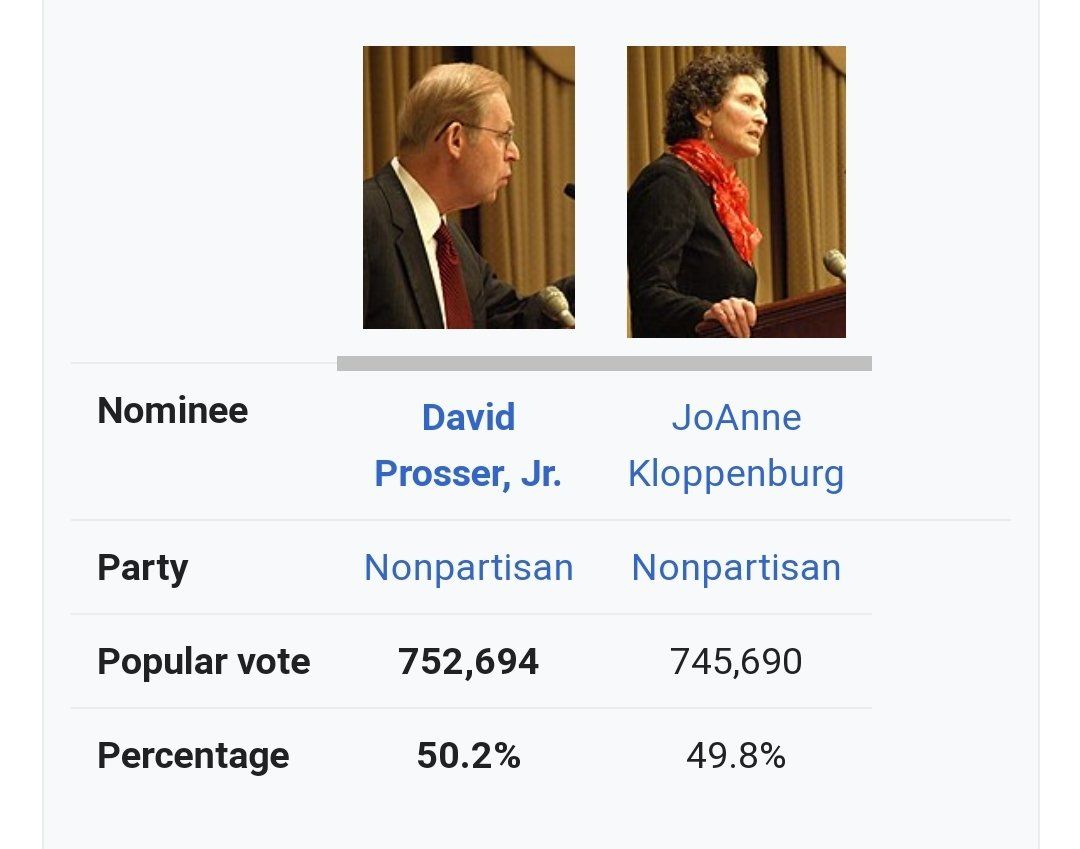Image resolution: width=1080 pixels, height=849 pixels.
Task: Select the Party row header
Action: 142,567
